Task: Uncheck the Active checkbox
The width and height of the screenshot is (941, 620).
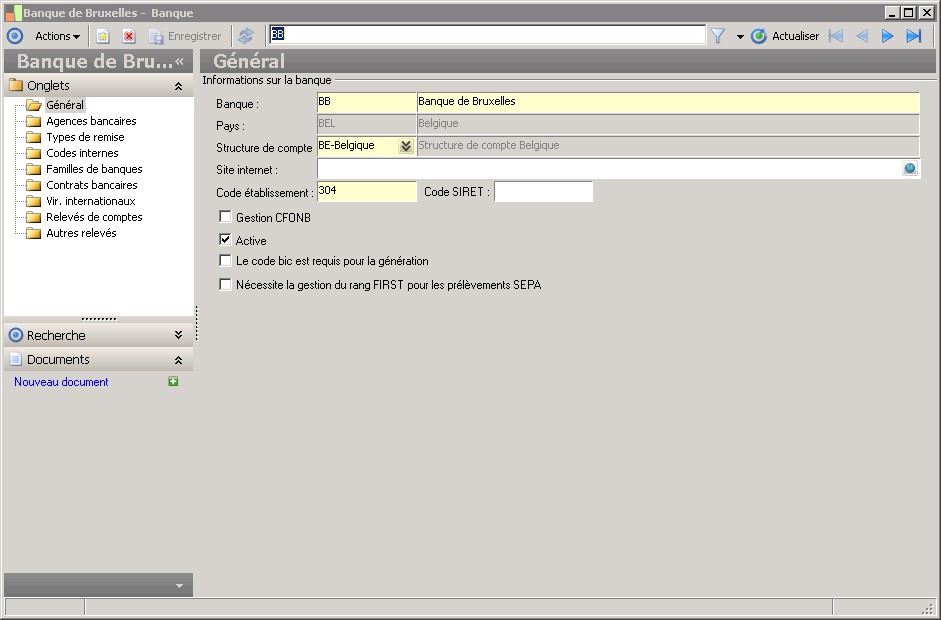Action: pyautogui.click(x=225, y=239)
